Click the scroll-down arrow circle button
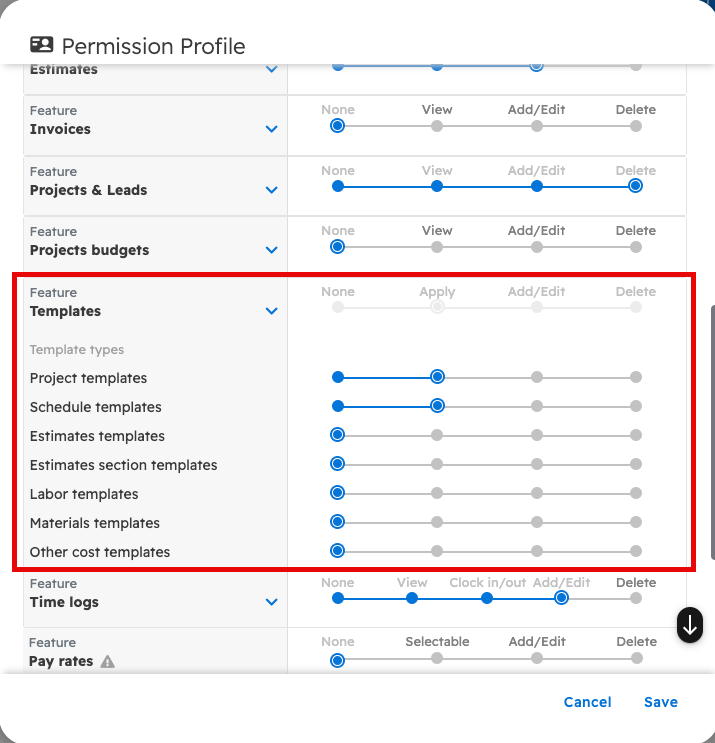The height and width of the screenshot is (743, 715). click(690, 624)
